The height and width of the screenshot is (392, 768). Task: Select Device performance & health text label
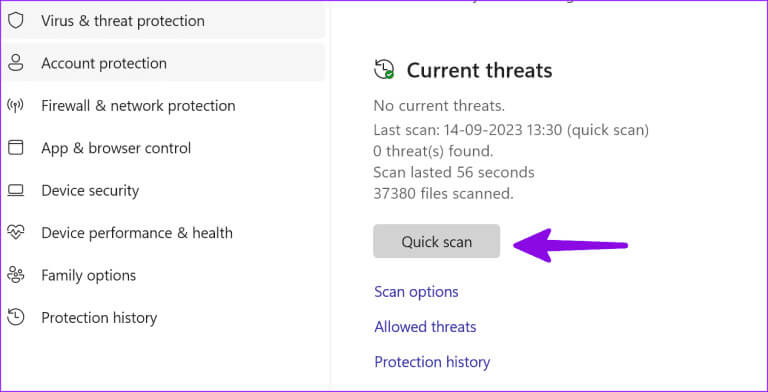tap(137, 233)
